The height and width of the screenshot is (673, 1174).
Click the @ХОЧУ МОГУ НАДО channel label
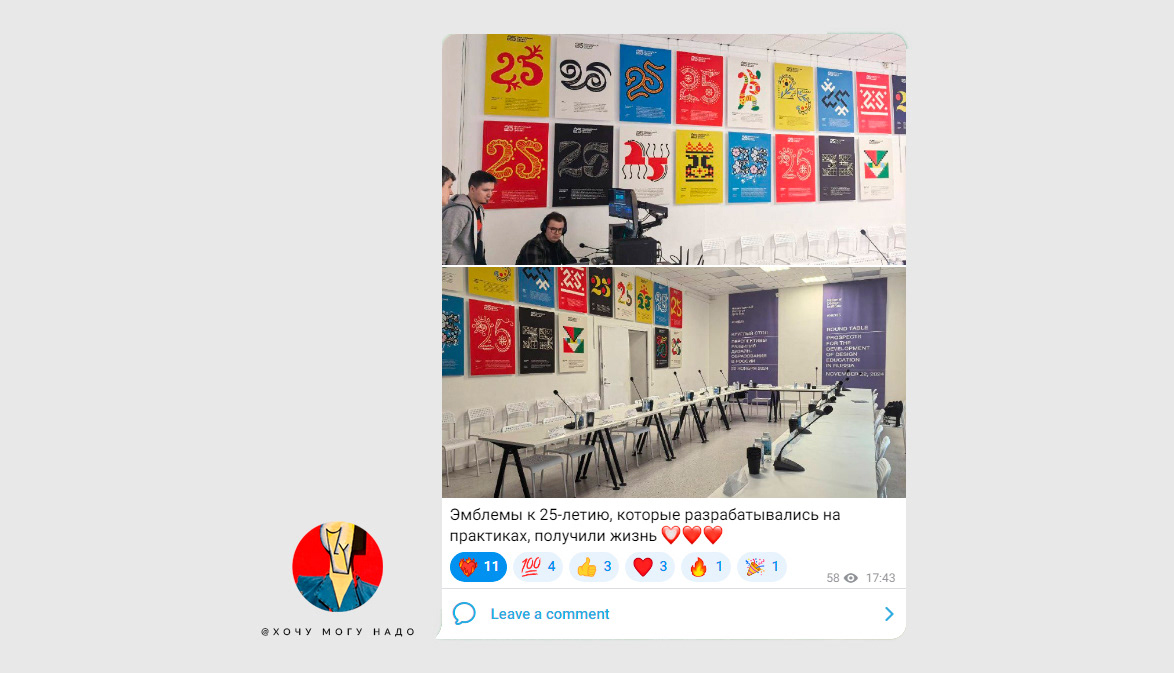[338, 632]
